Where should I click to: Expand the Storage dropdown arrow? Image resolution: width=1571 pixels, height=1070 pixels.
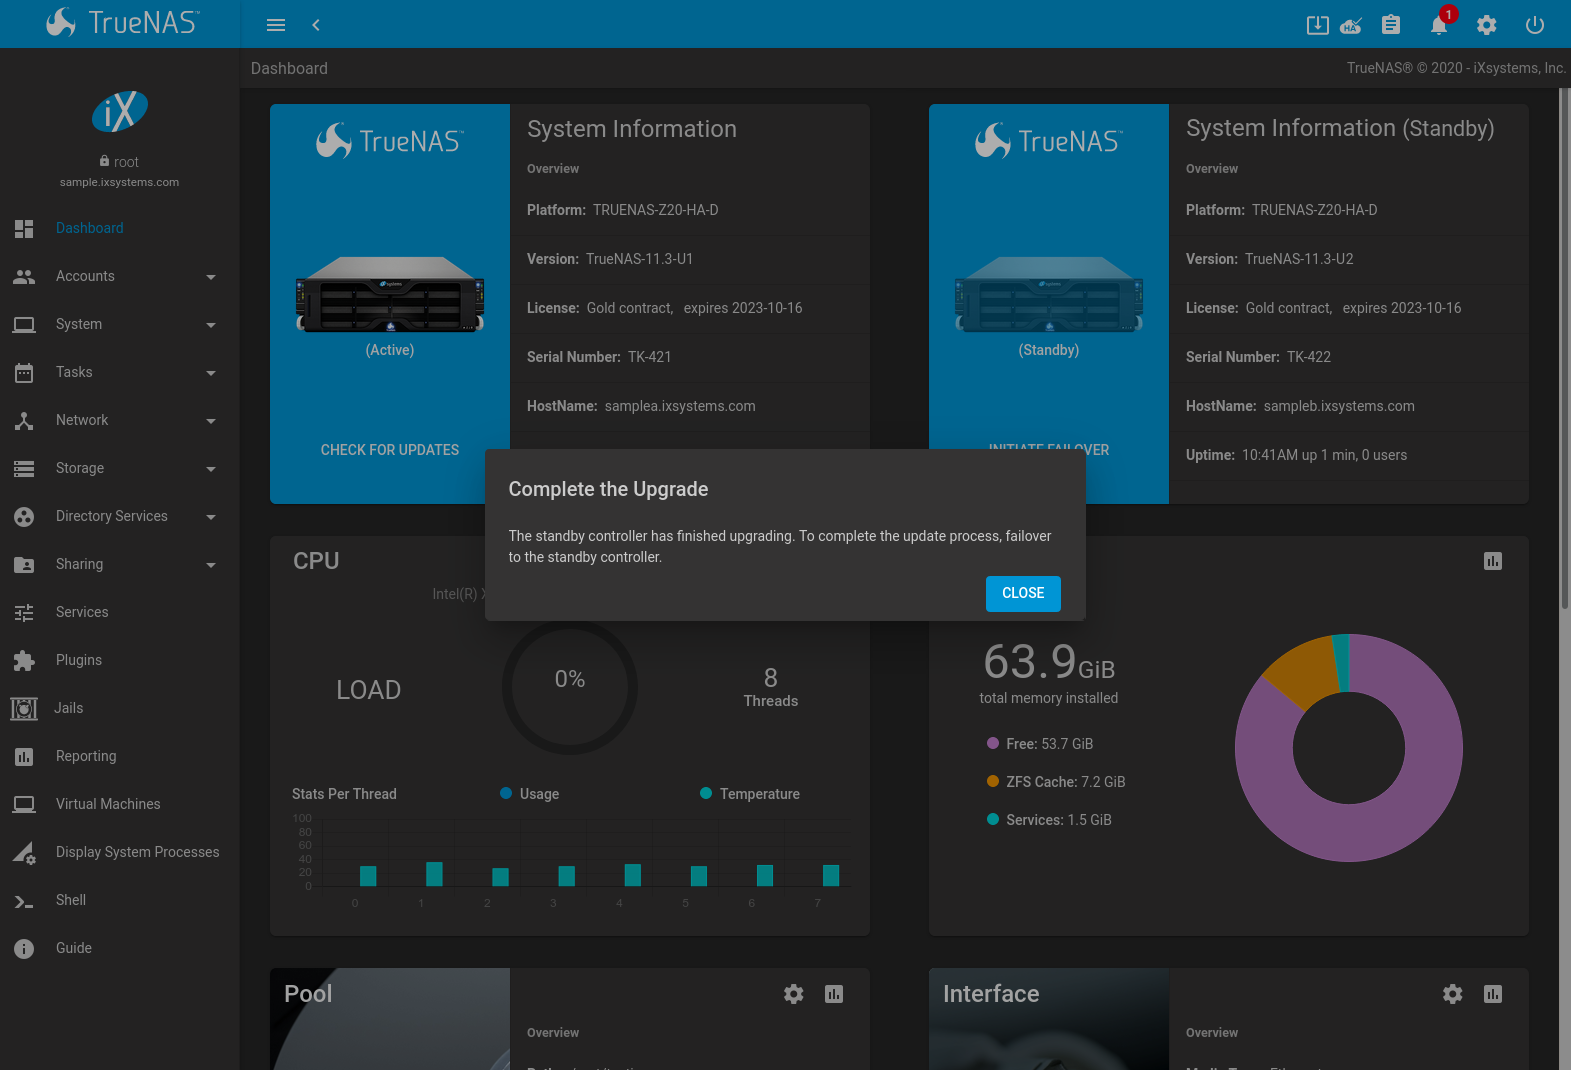pos(211,469)
